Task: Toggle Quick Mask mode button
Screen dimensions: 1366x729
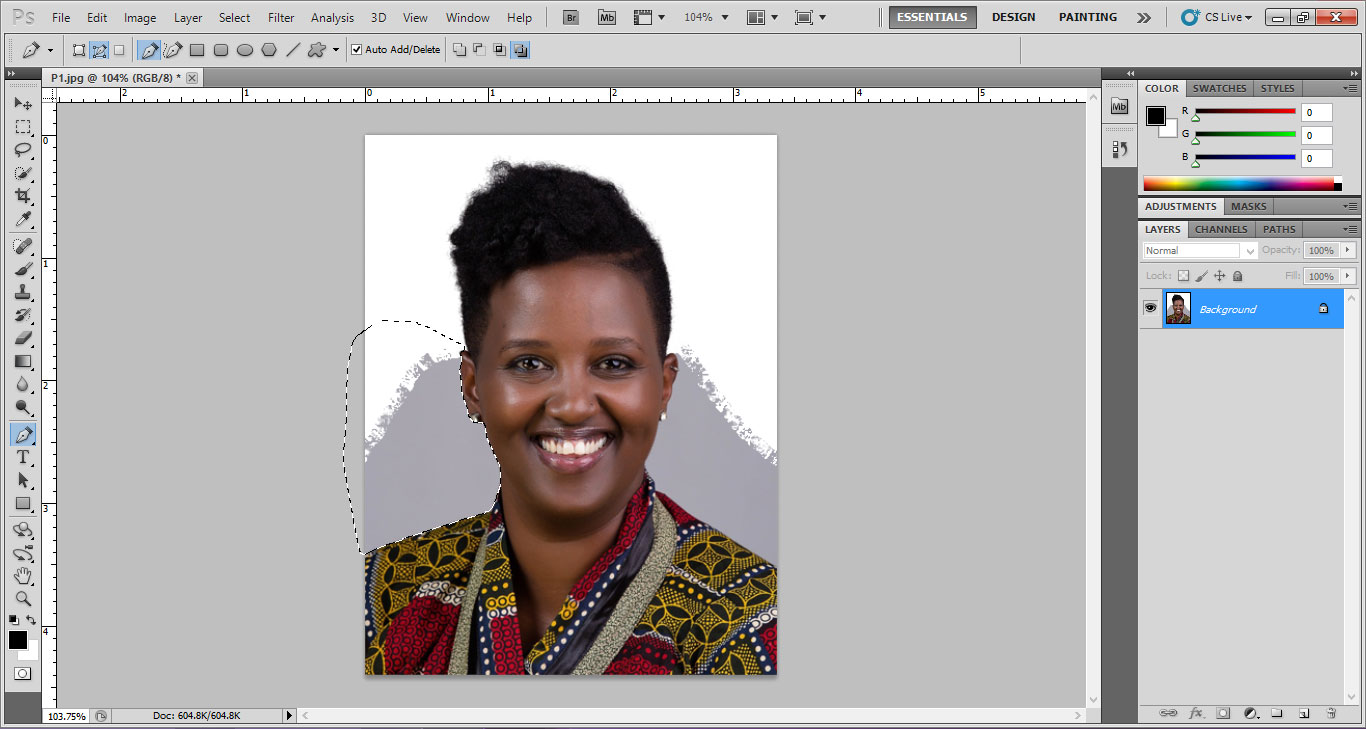Action: tap(22, 673)
